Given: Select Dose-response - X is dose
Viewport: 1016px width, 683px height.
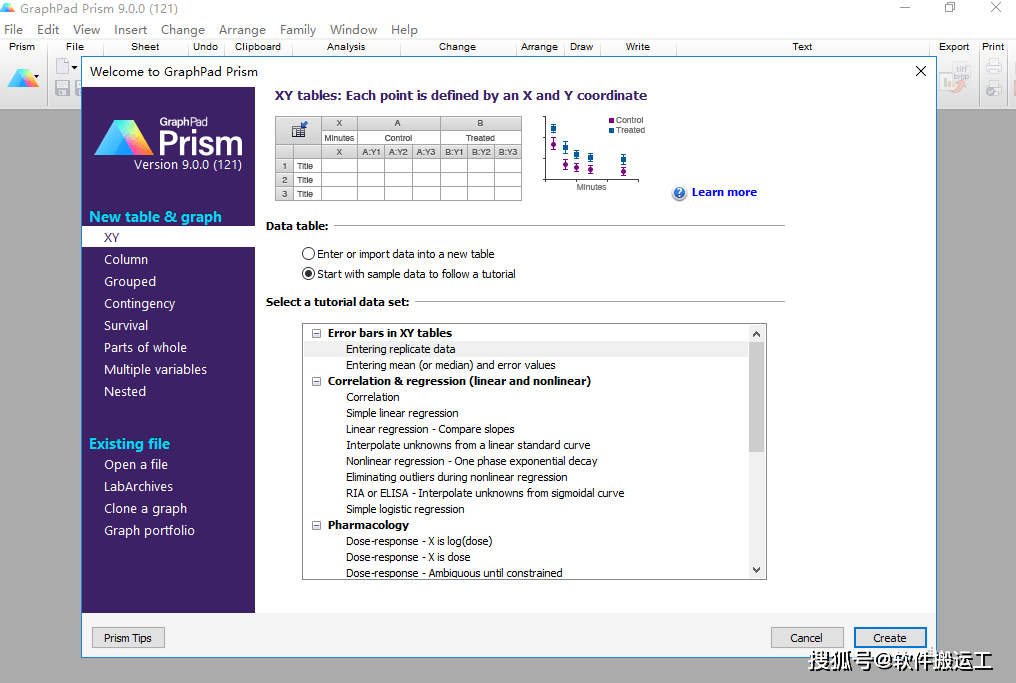Looking at the screenshot, I should pos(408,557).
